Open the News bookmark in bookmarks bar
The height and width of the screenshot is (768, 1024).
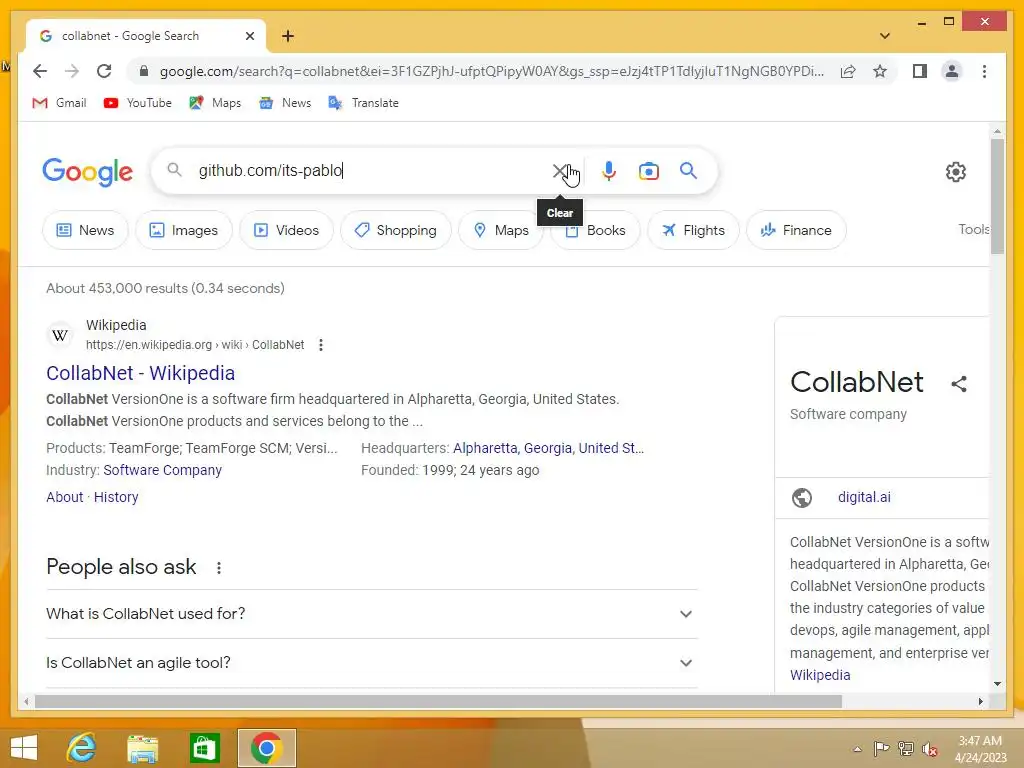[285, 103]
